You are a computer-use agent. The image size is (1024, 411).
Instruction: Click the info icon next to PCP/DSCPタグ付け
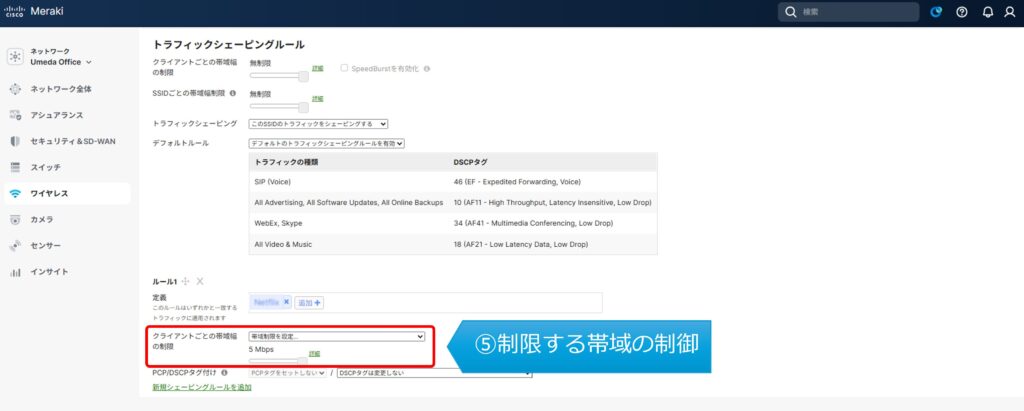pos(224,373)
